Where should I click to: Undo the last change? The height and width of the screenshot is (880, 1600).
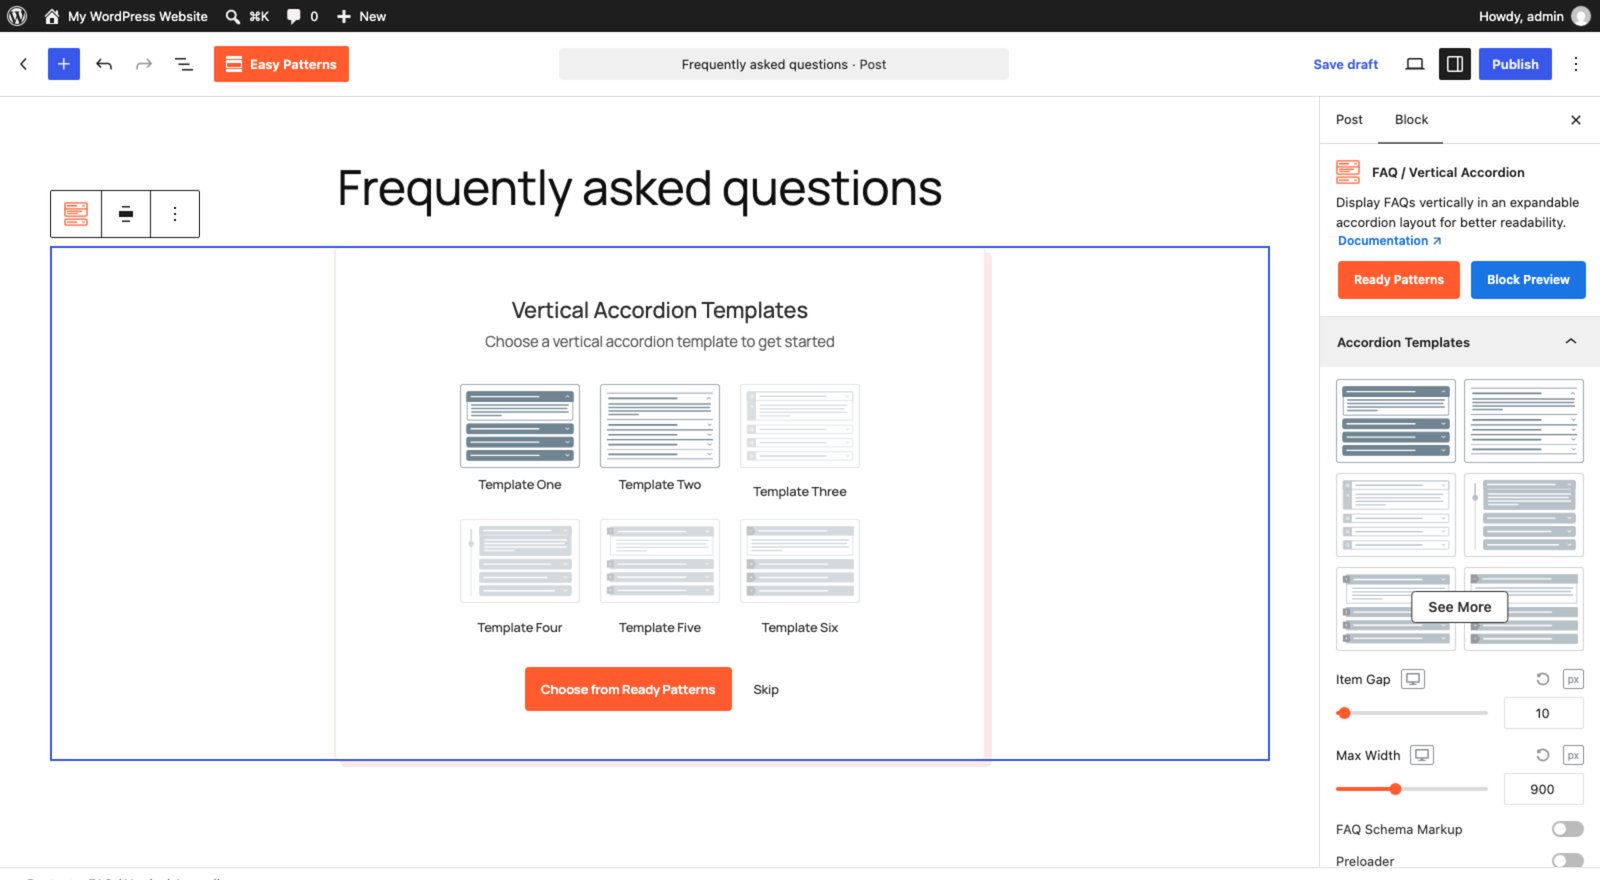tap(104, 64)
